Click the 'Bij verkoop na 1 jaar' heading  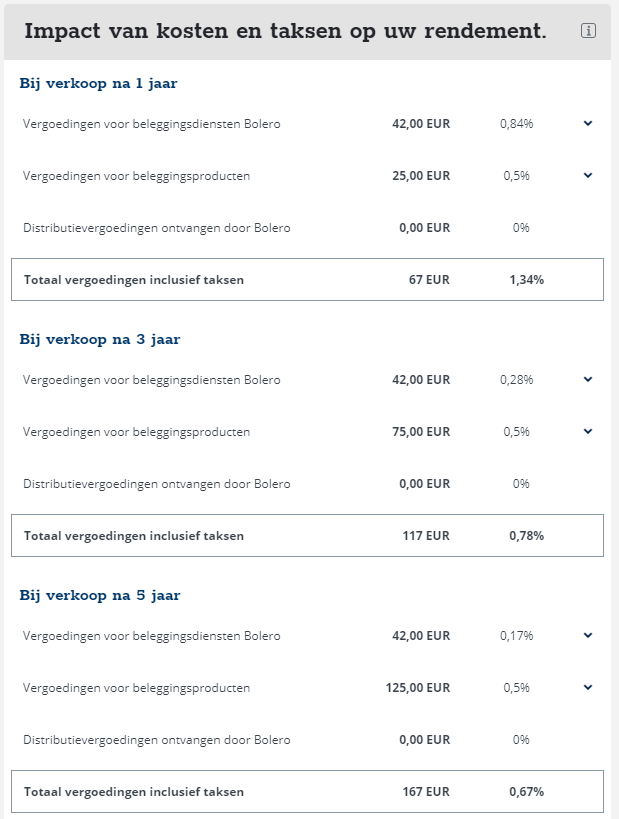98,84
